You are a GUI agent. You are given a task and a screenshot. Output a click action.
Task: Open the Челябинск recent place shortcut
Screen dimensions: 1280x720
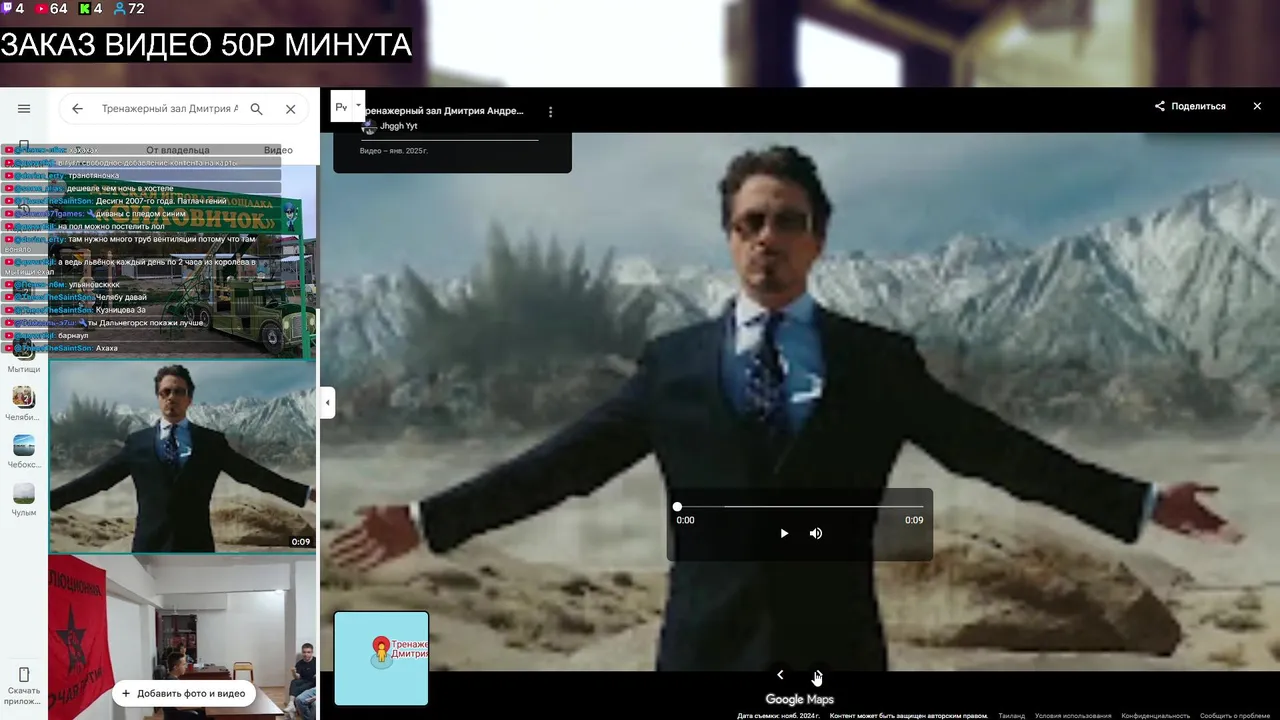[24, 403]
